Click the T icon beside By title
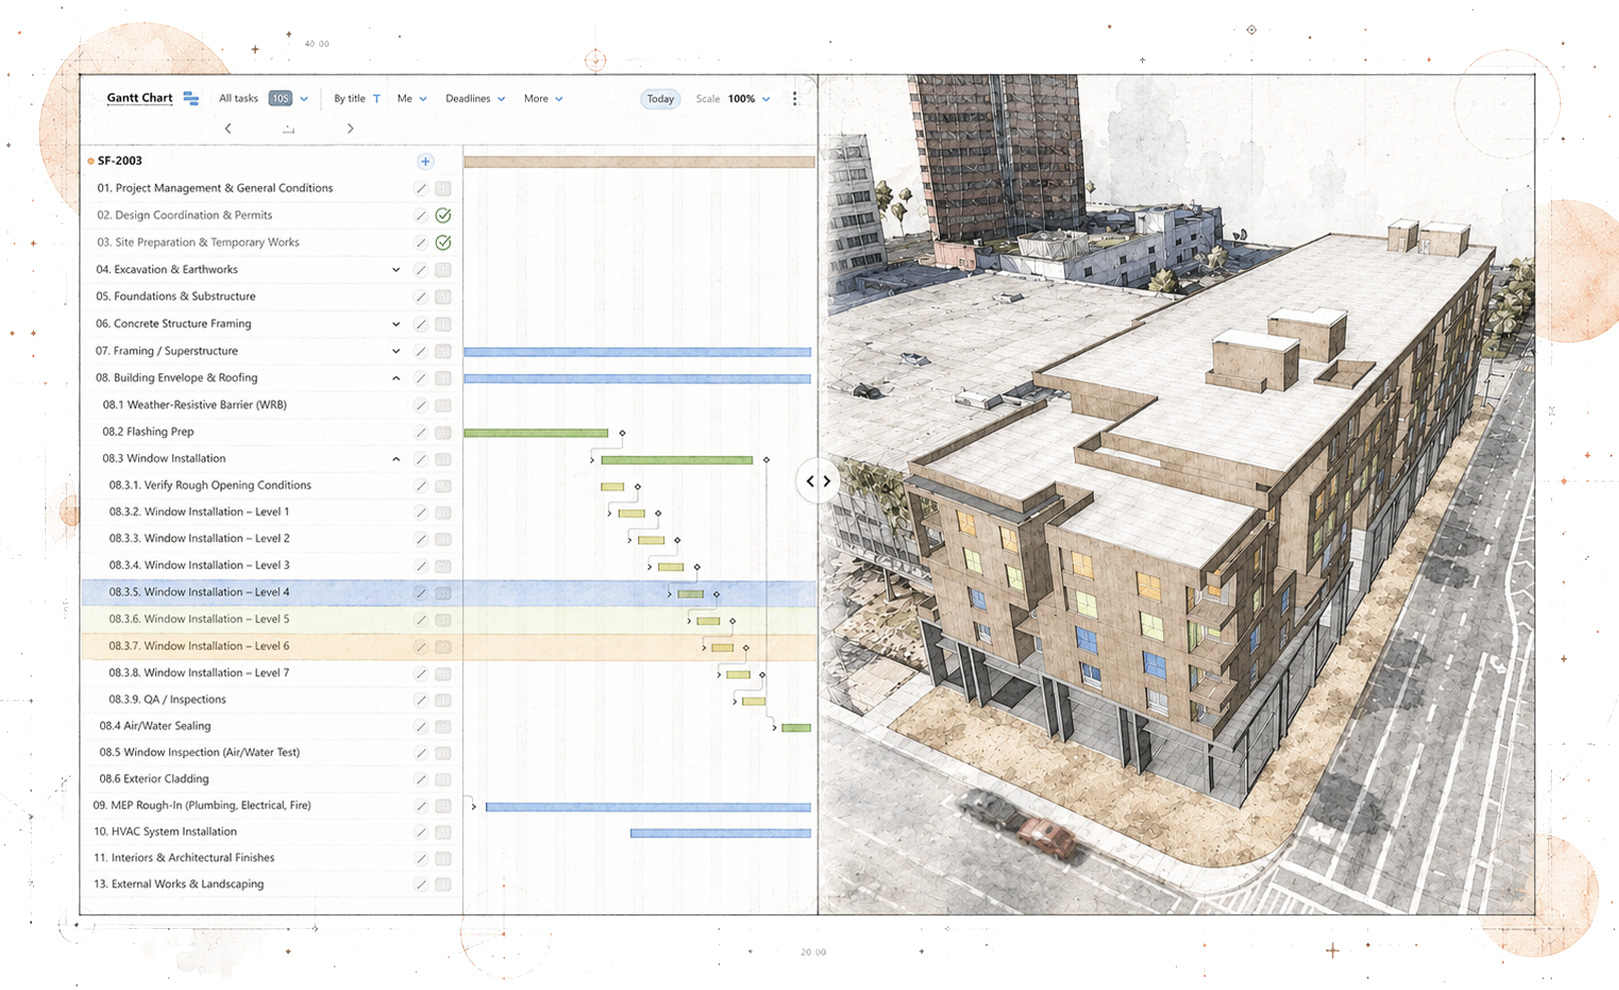1619x990 pixels. pyautogui.click(x=376, y=99)
